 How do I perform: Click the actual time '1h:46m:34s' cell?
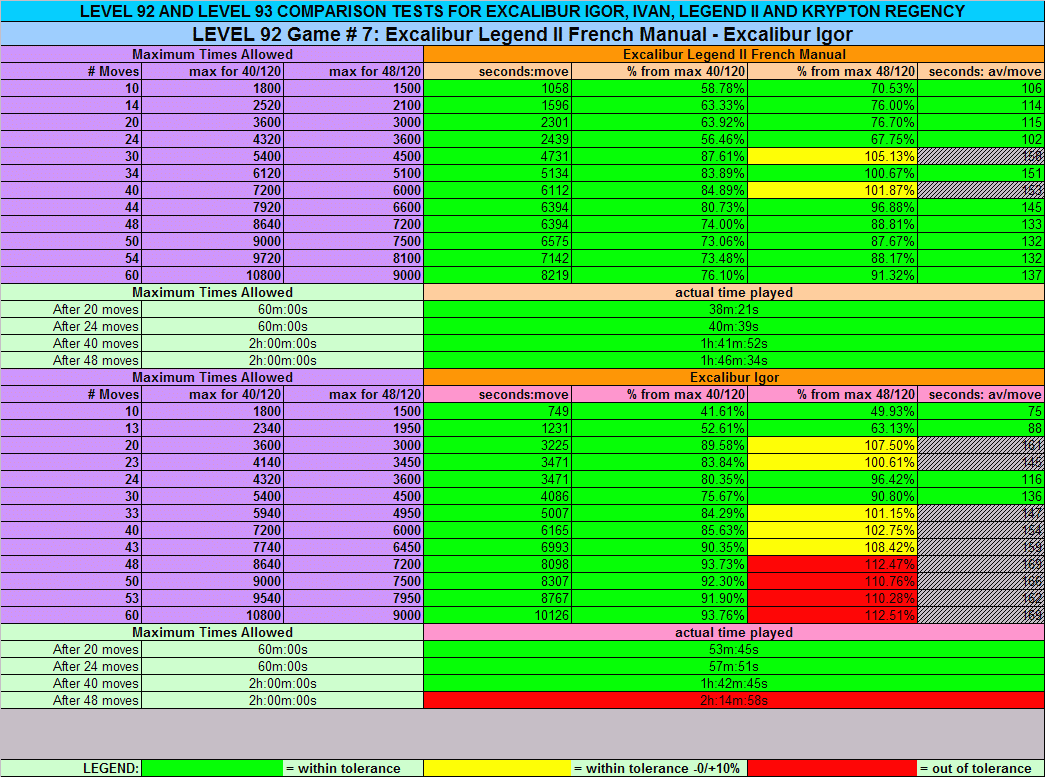734,361
